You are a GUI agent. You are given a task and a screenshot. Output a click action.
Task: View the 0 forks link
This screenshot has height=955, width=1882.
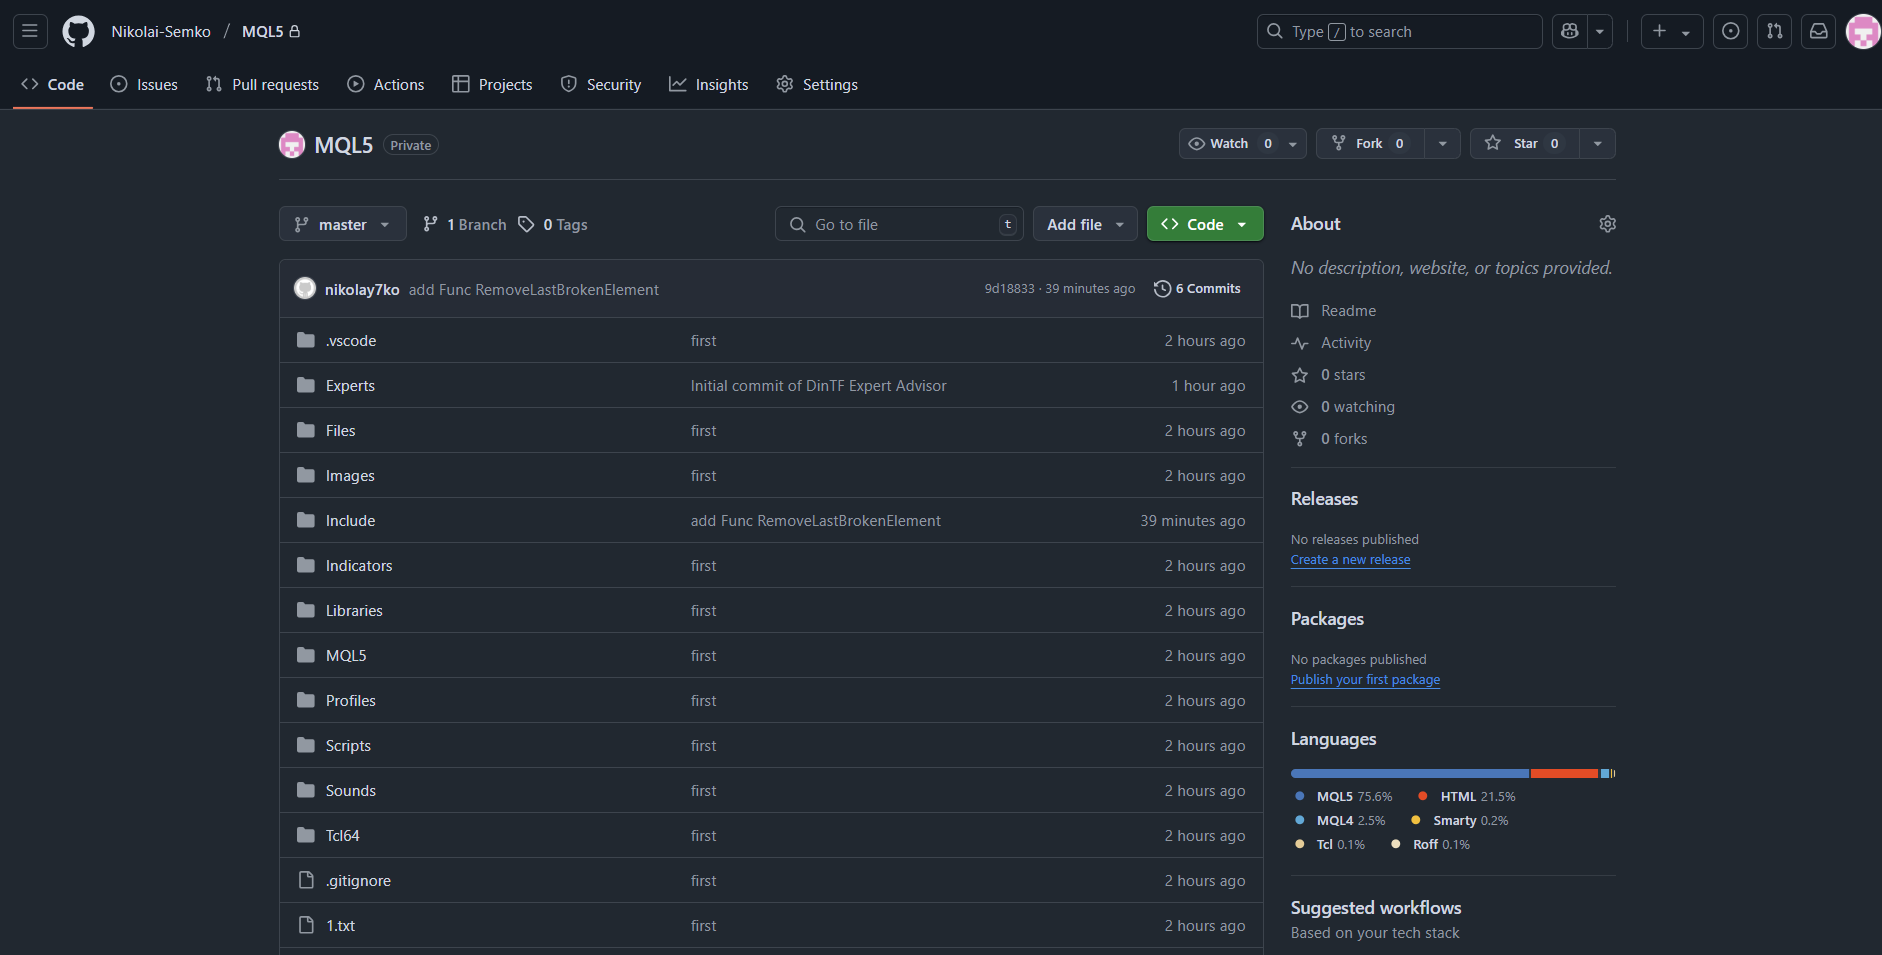(1330, 439)
